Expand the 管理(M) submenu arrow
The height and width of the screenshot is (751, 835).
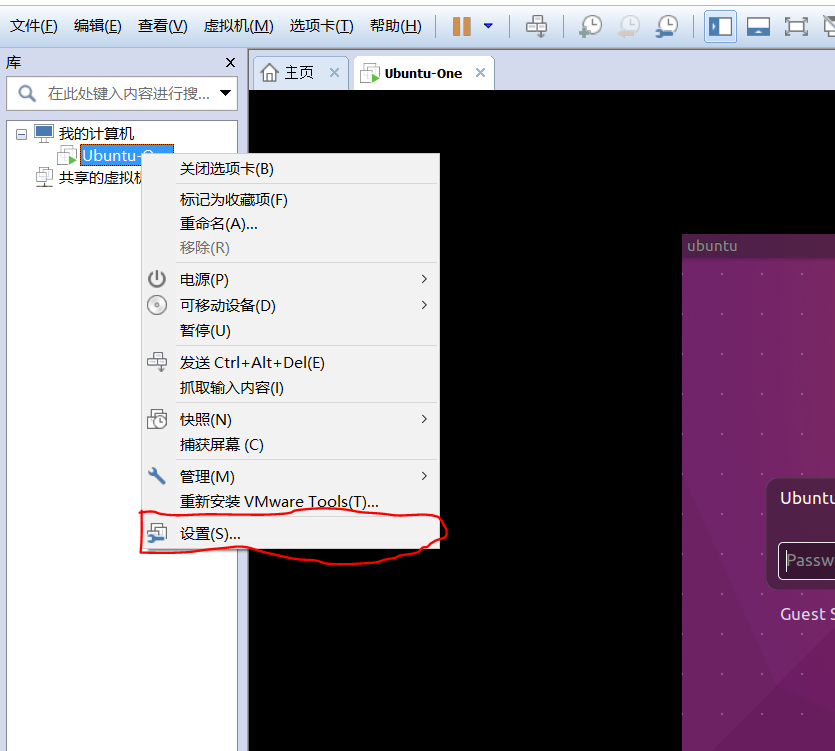(x=424, y=476)
